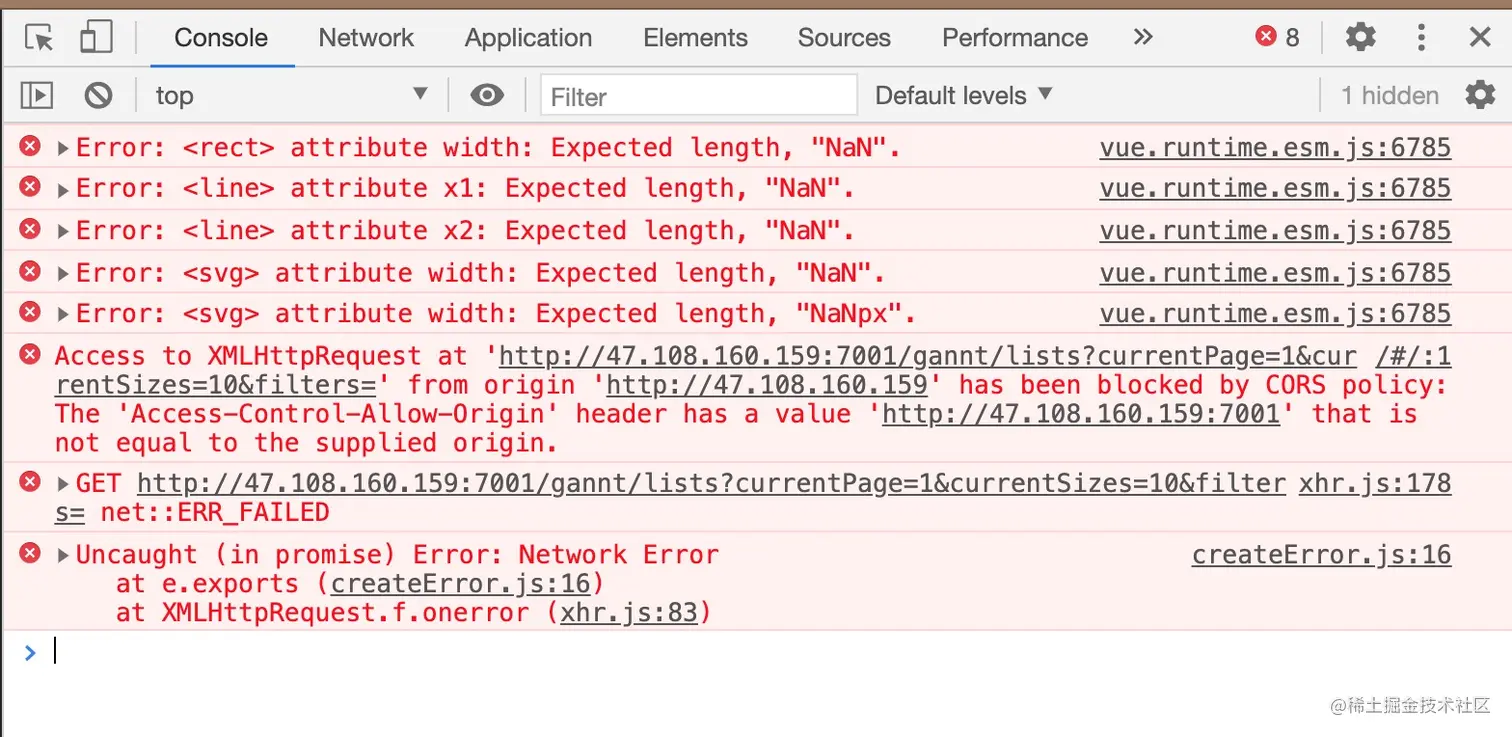Show more tabs with the double chevron
The image size is (1512, 737).
pyautogui.click(x=1143, y=38)
